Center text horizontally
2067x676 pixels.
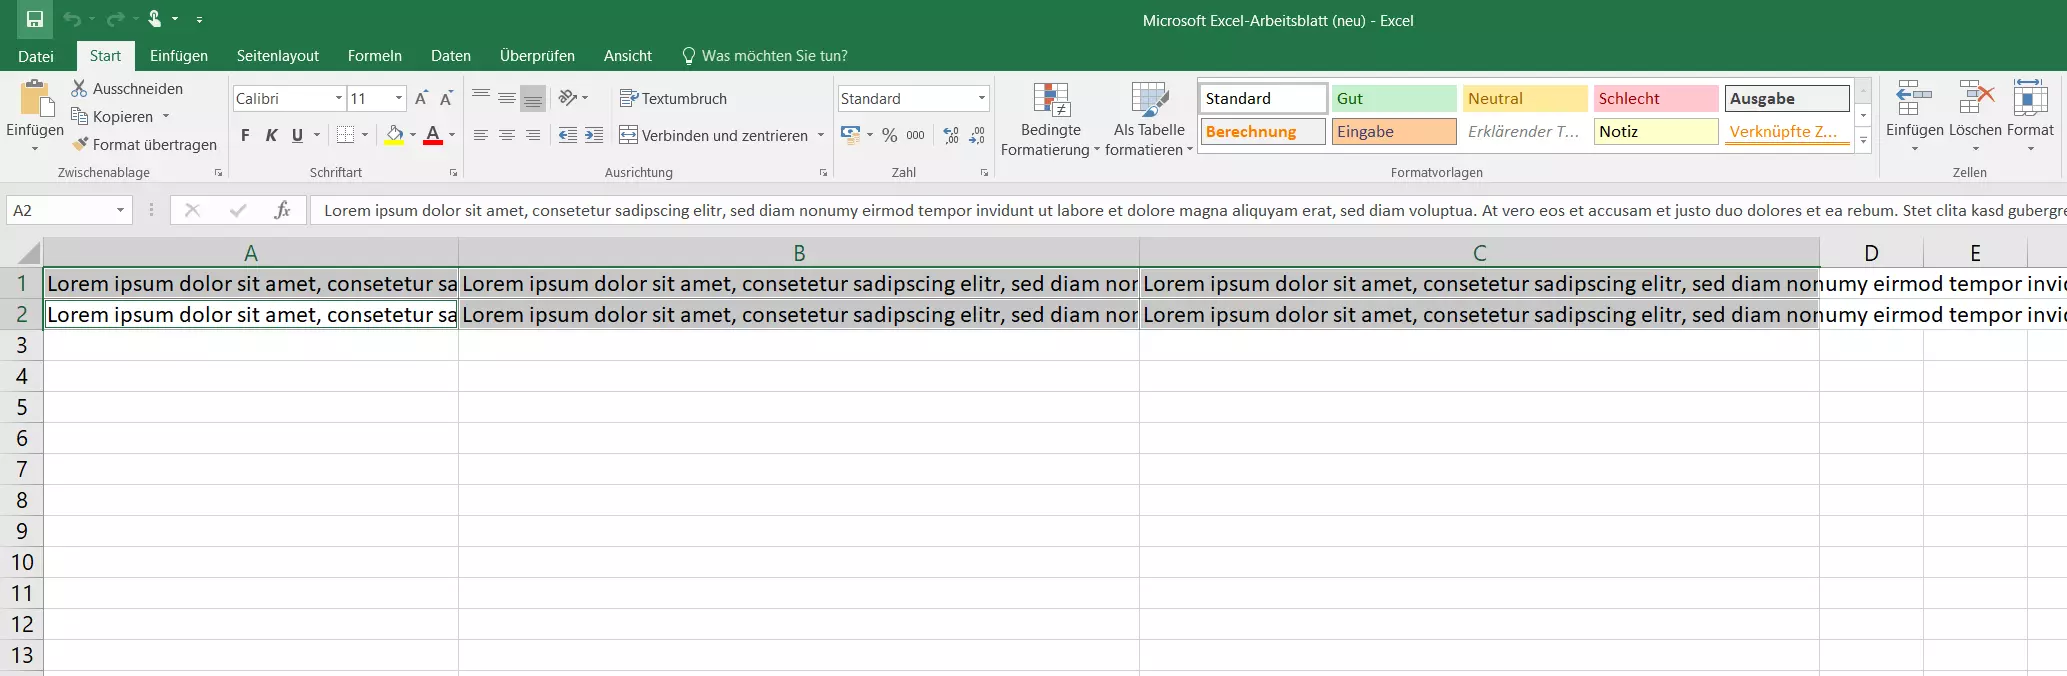507,135
